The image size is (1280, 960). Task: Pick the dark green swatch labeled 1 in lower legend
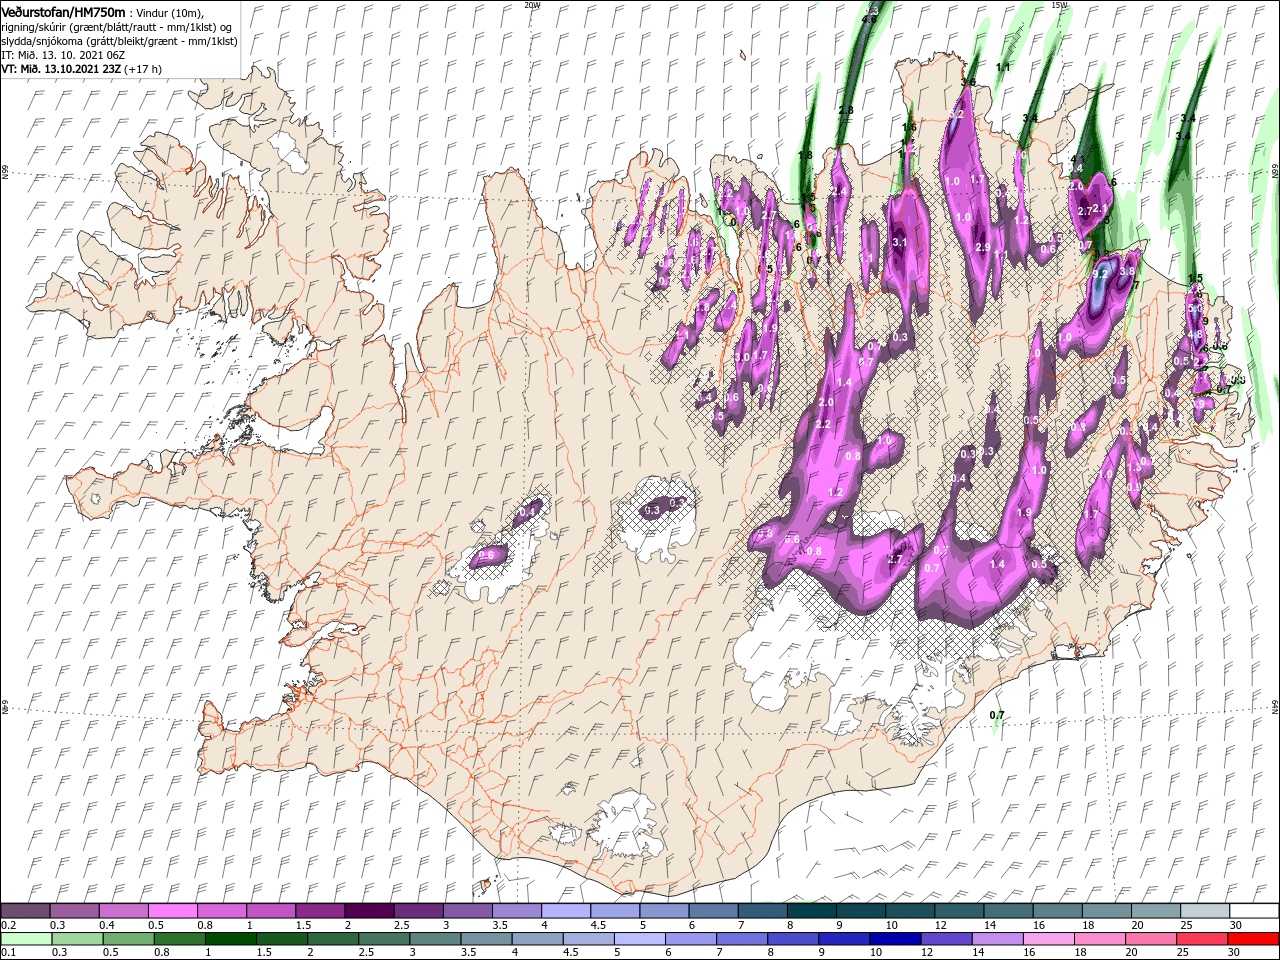coord(231,938)
